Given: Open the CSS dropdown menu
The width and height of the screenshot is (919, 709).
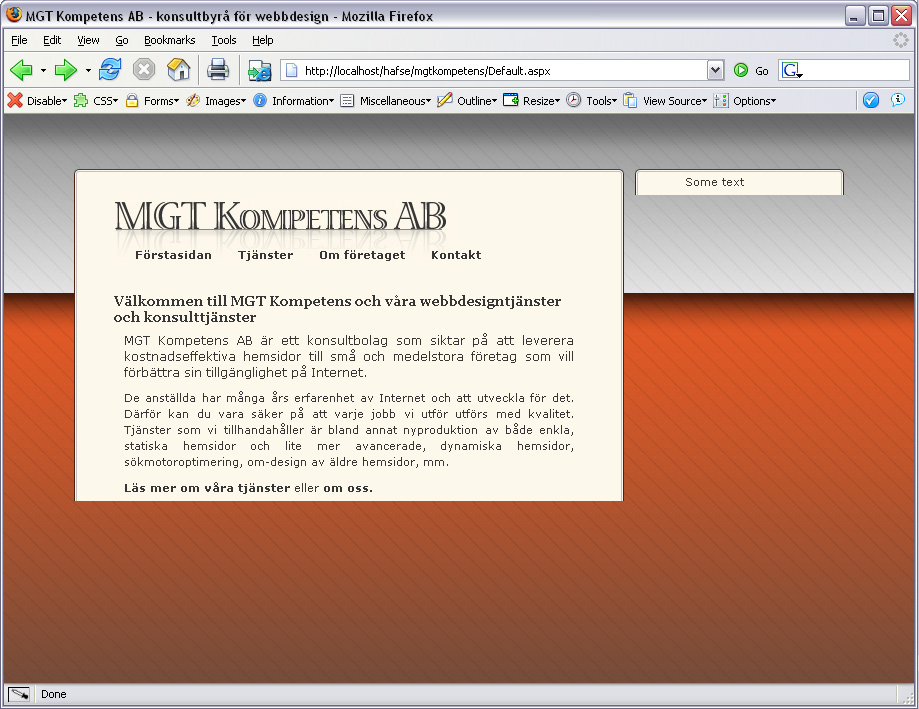Looking at the screenshot, I should [105, 101].
